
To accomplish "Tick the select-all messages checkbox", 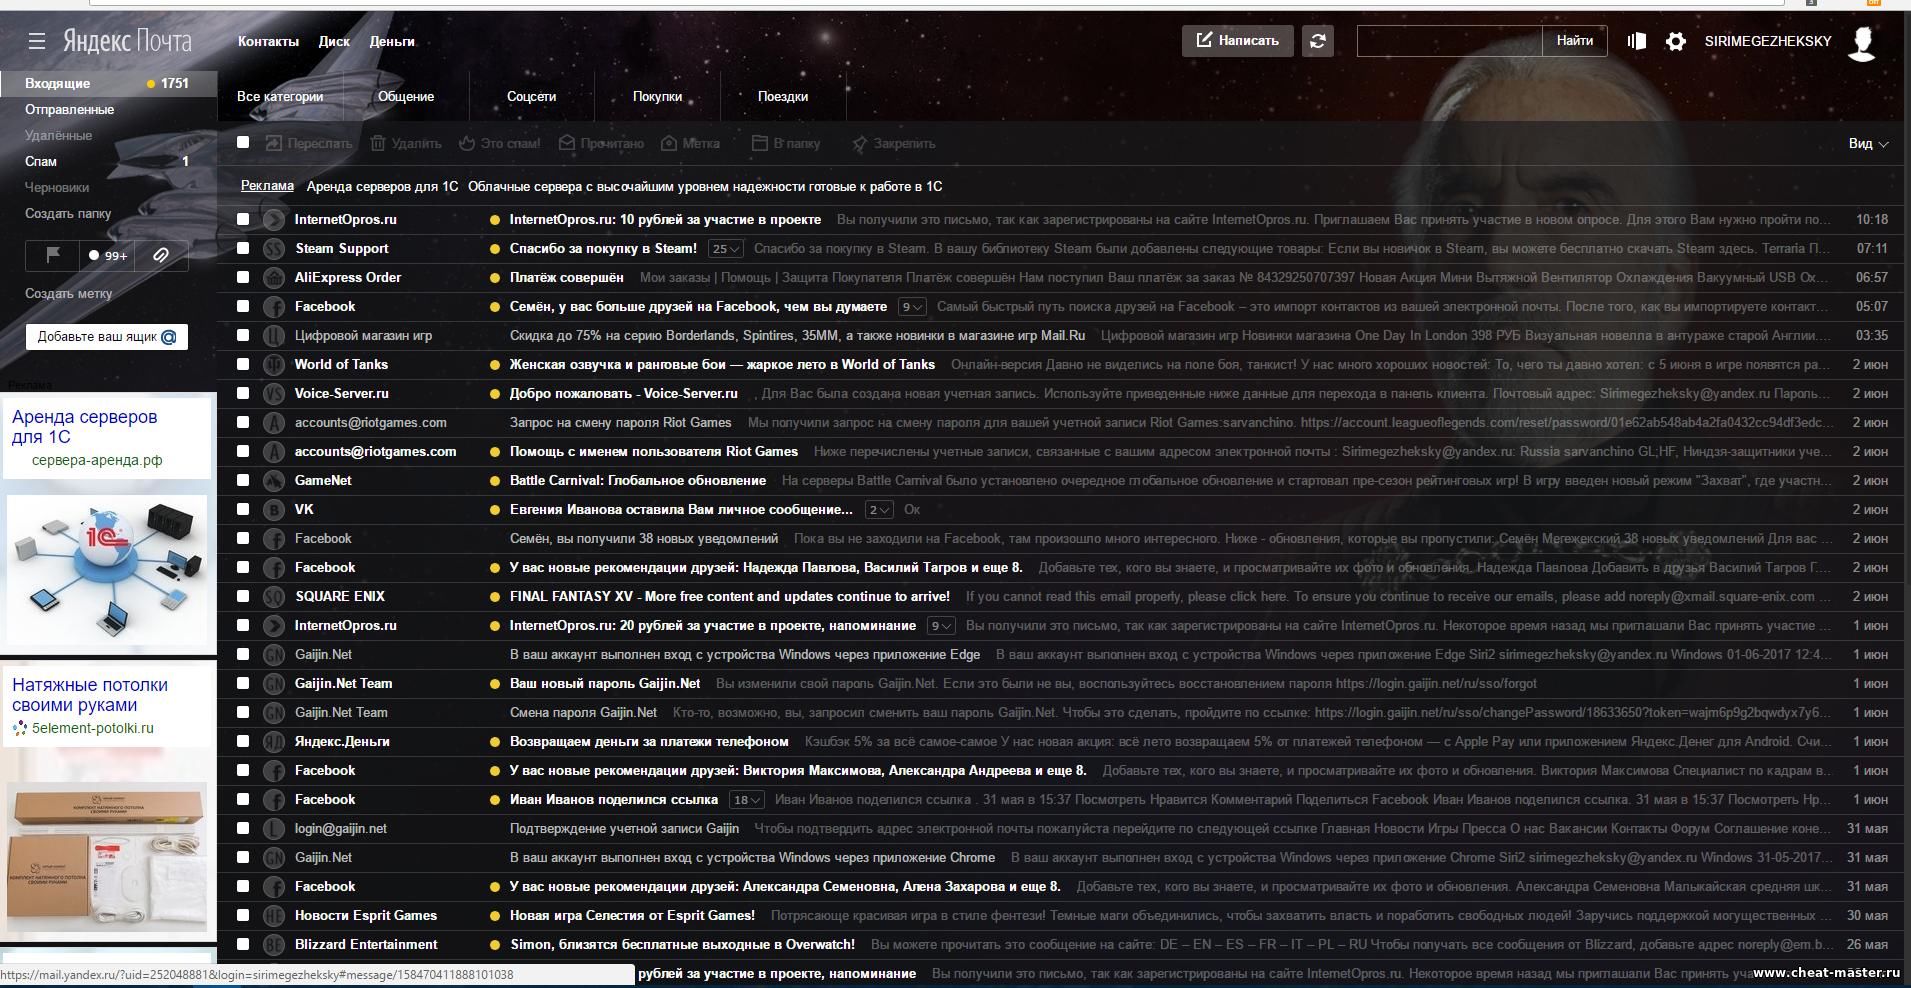I will (x=243, y=142).
